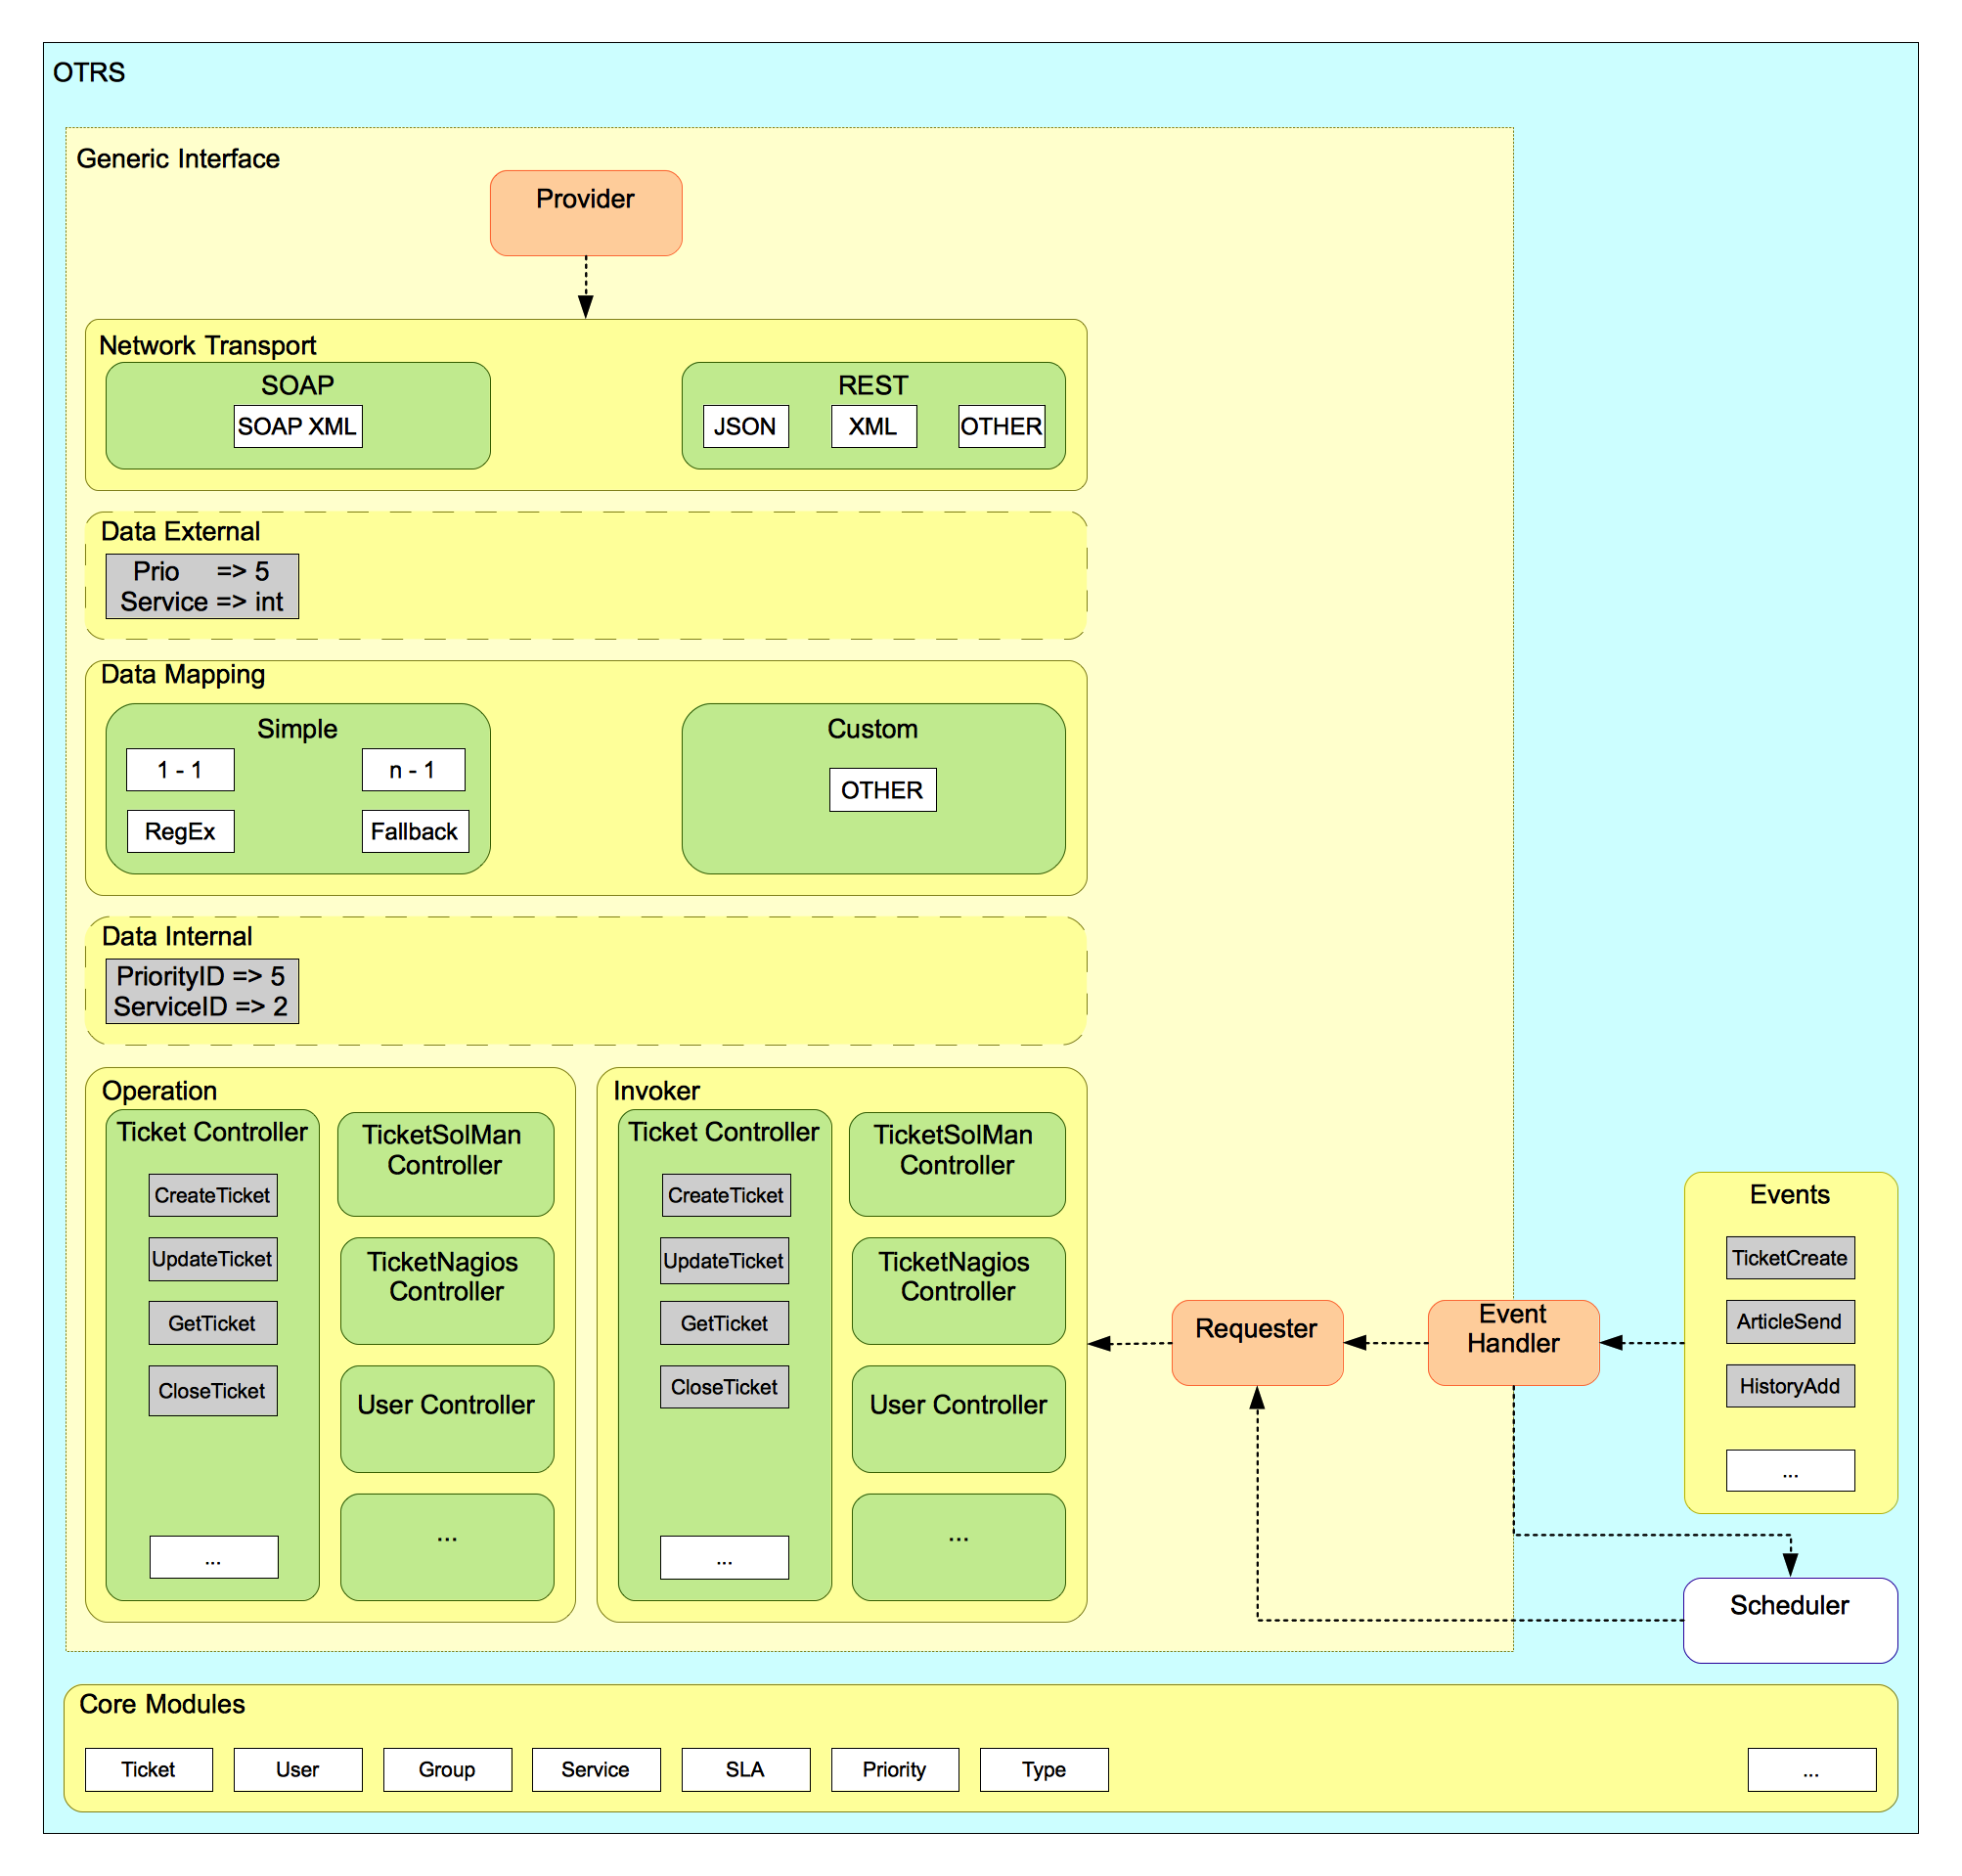The width and height of the screenshot is (1962, 1876).
Task: Click TicketCreate in Events
Action: click(1789, 1257)
